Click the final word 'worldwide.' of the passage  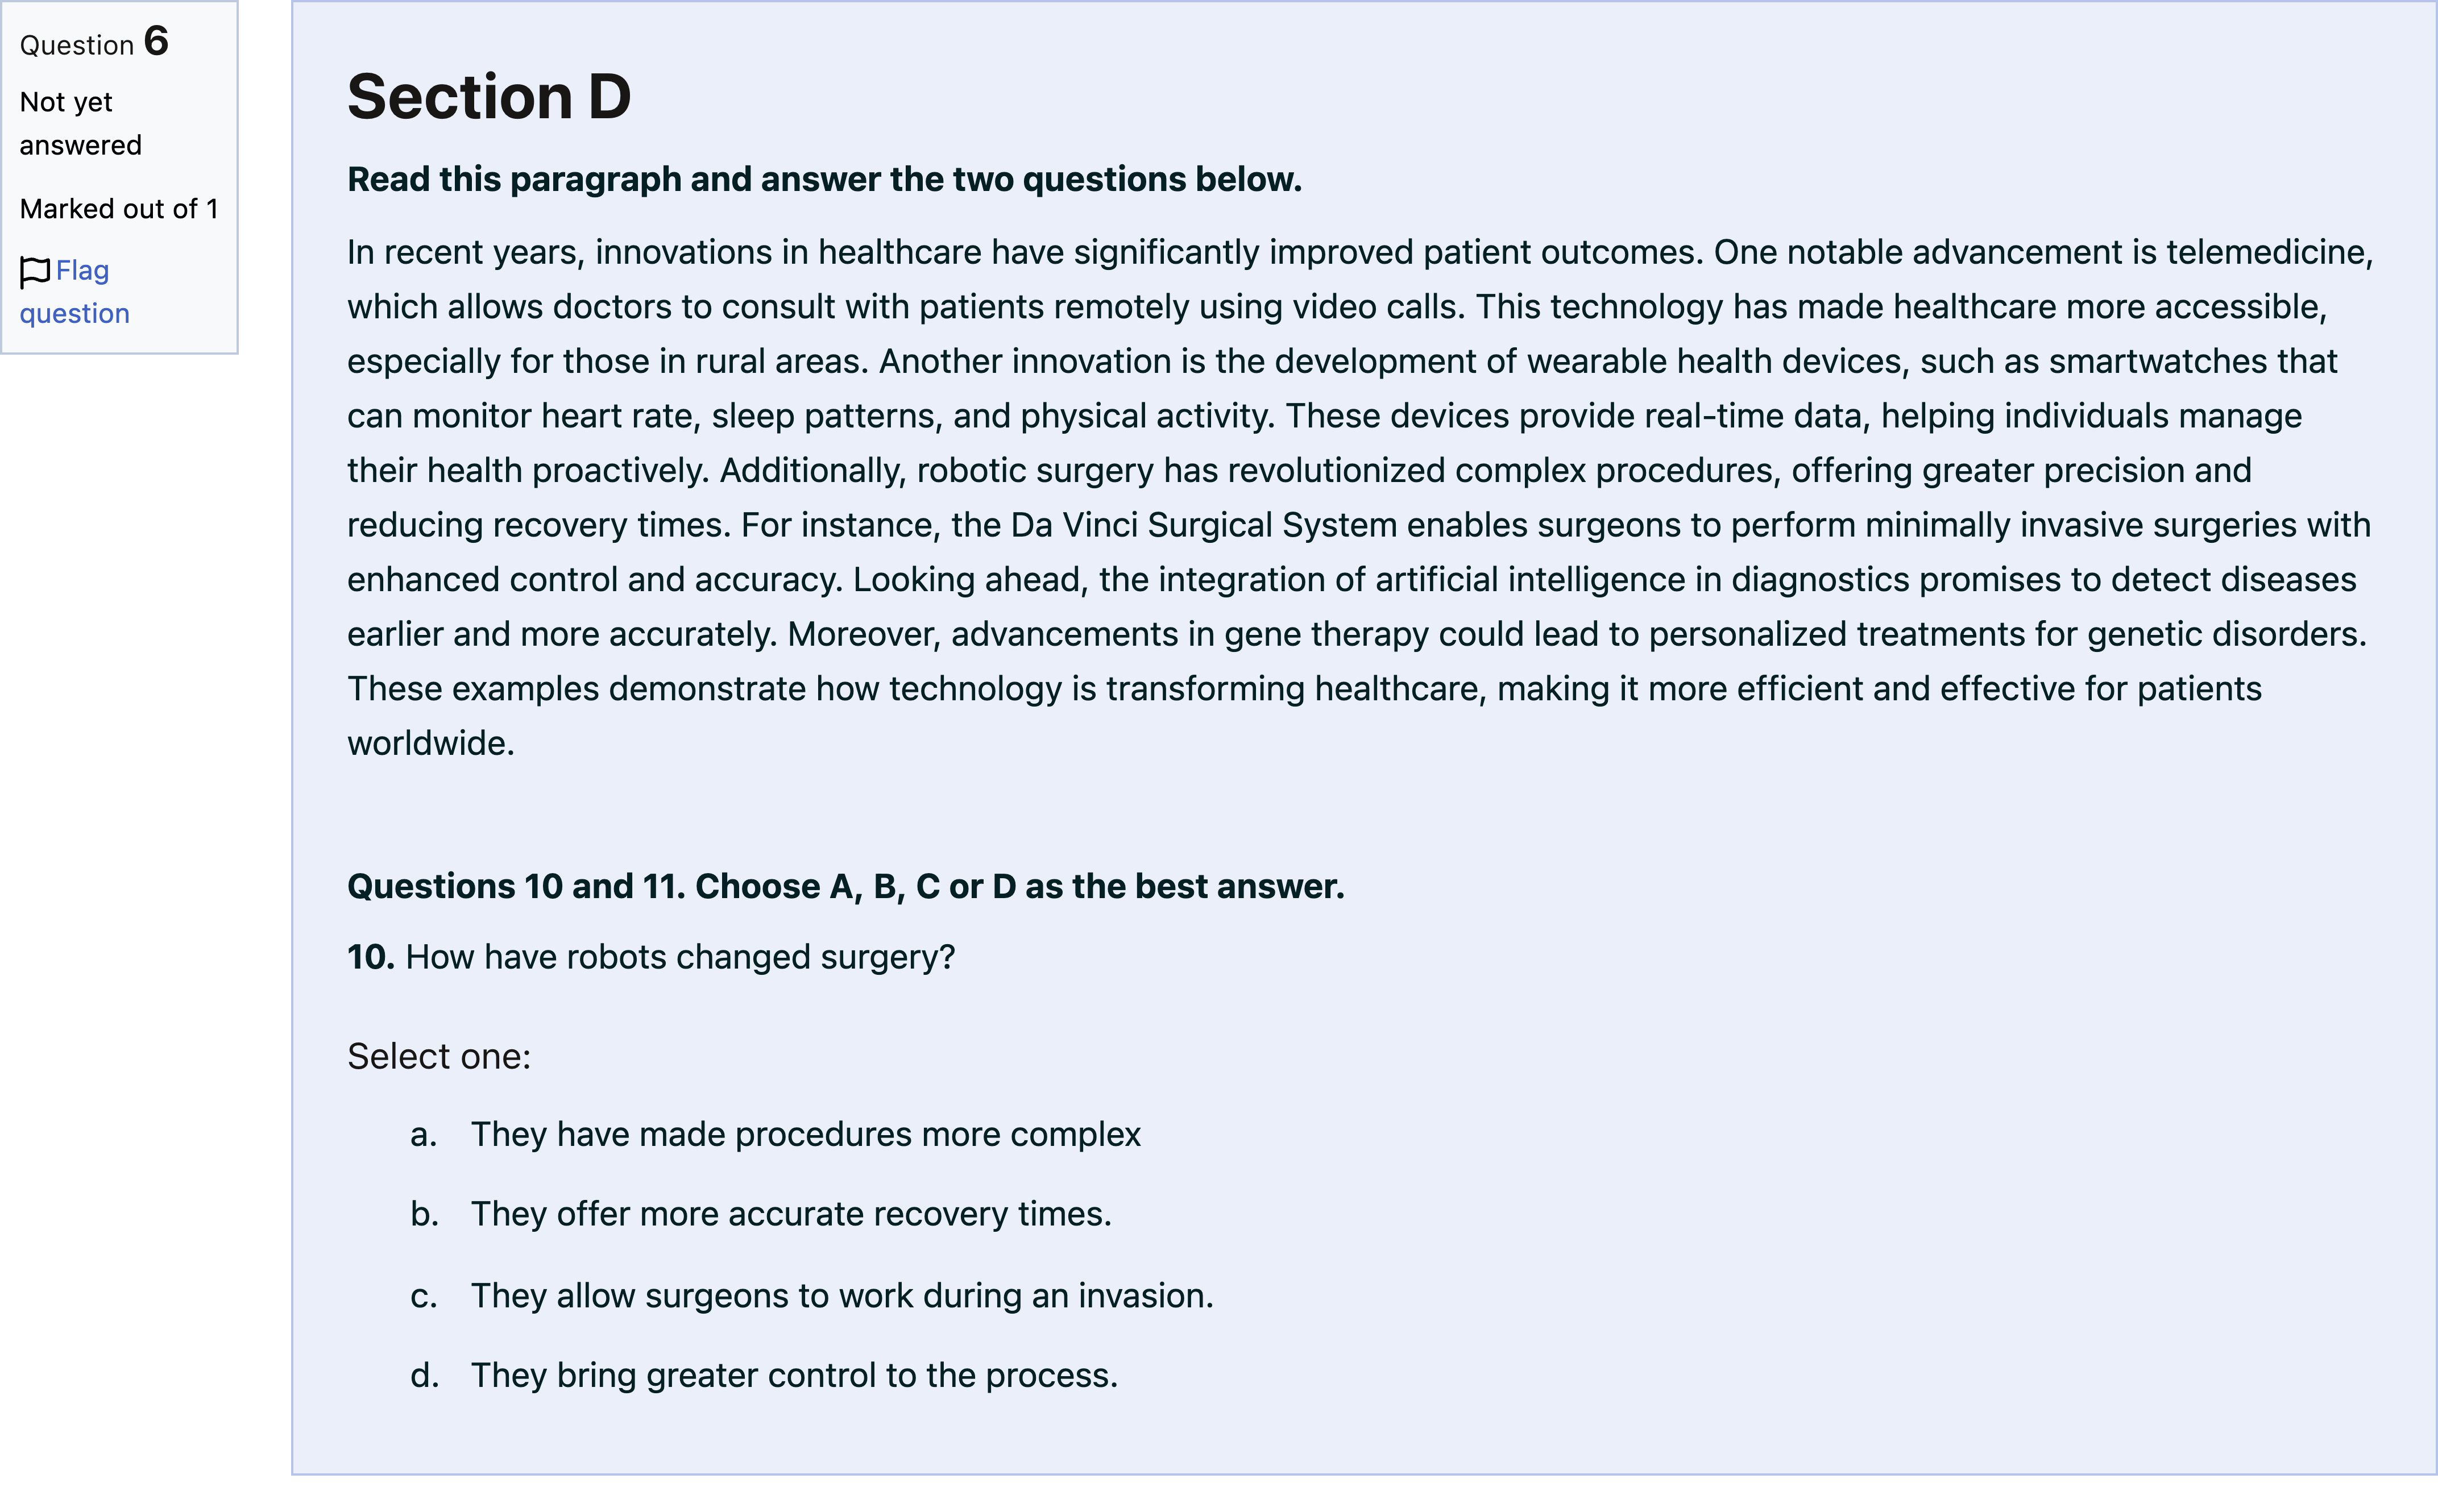click(431, 744)
